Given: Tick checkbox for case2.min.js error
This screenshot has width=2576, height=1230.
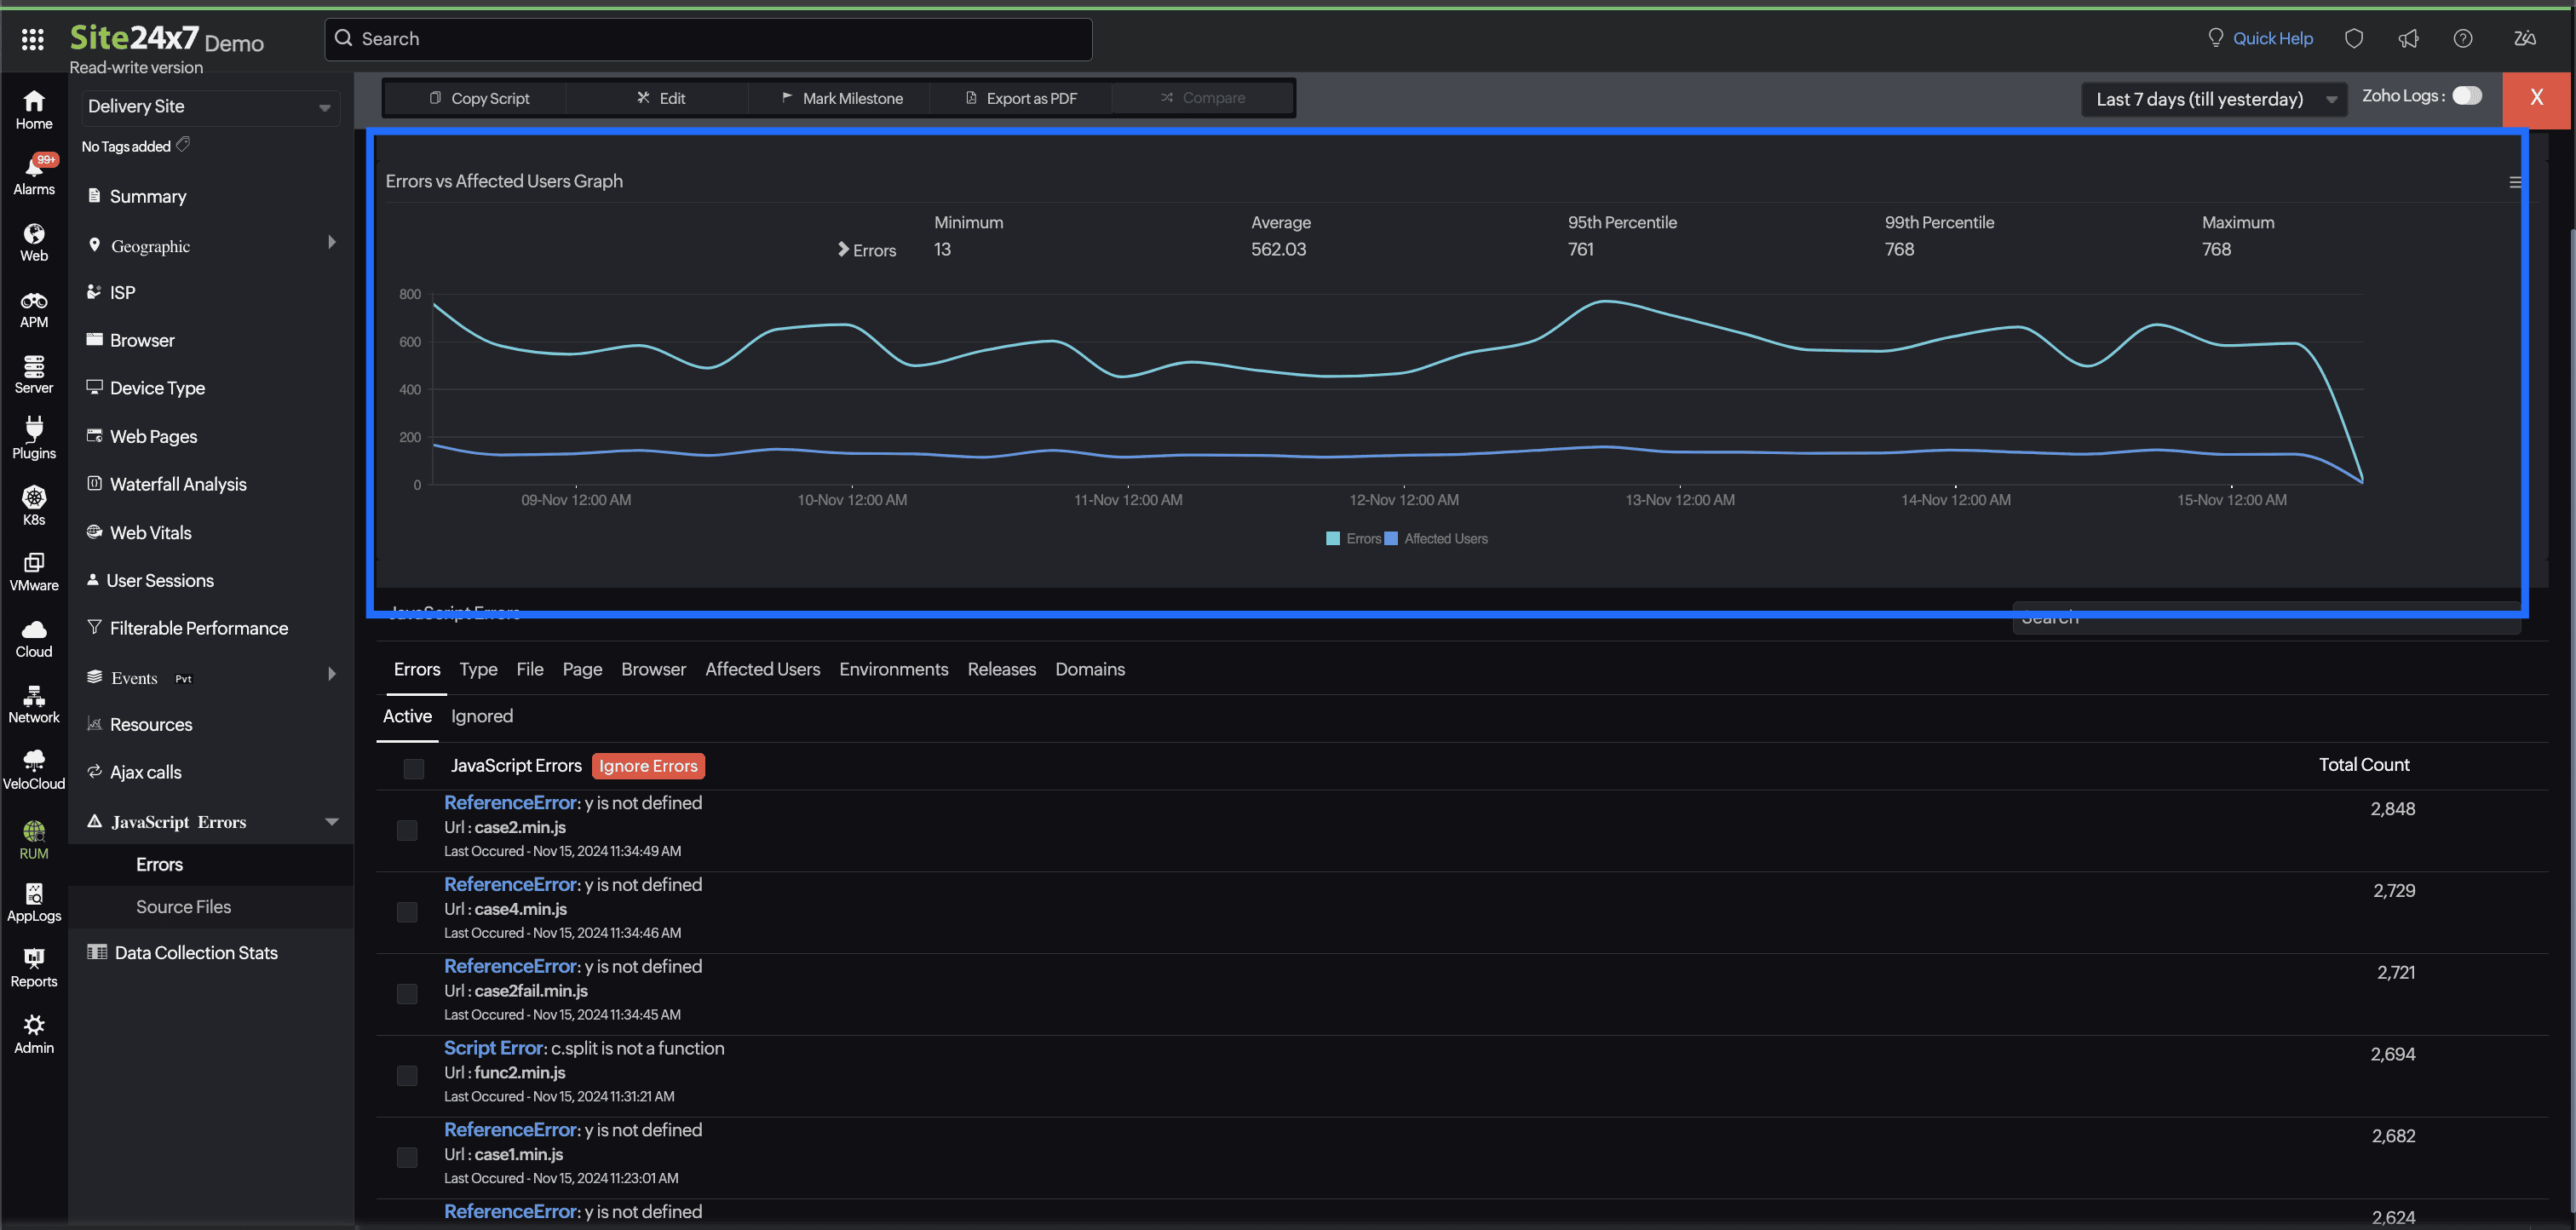Looking at the screenshot, I should click(x=407, y=830).
